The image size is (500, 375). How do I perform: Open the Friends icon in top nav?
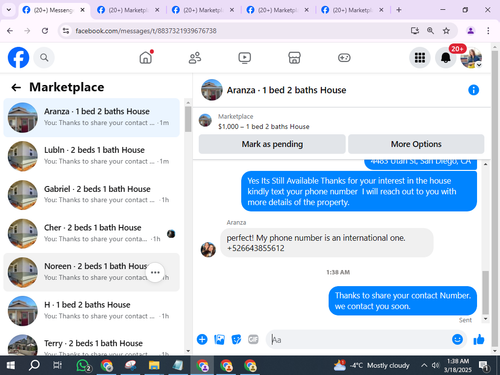coord(195,58)
